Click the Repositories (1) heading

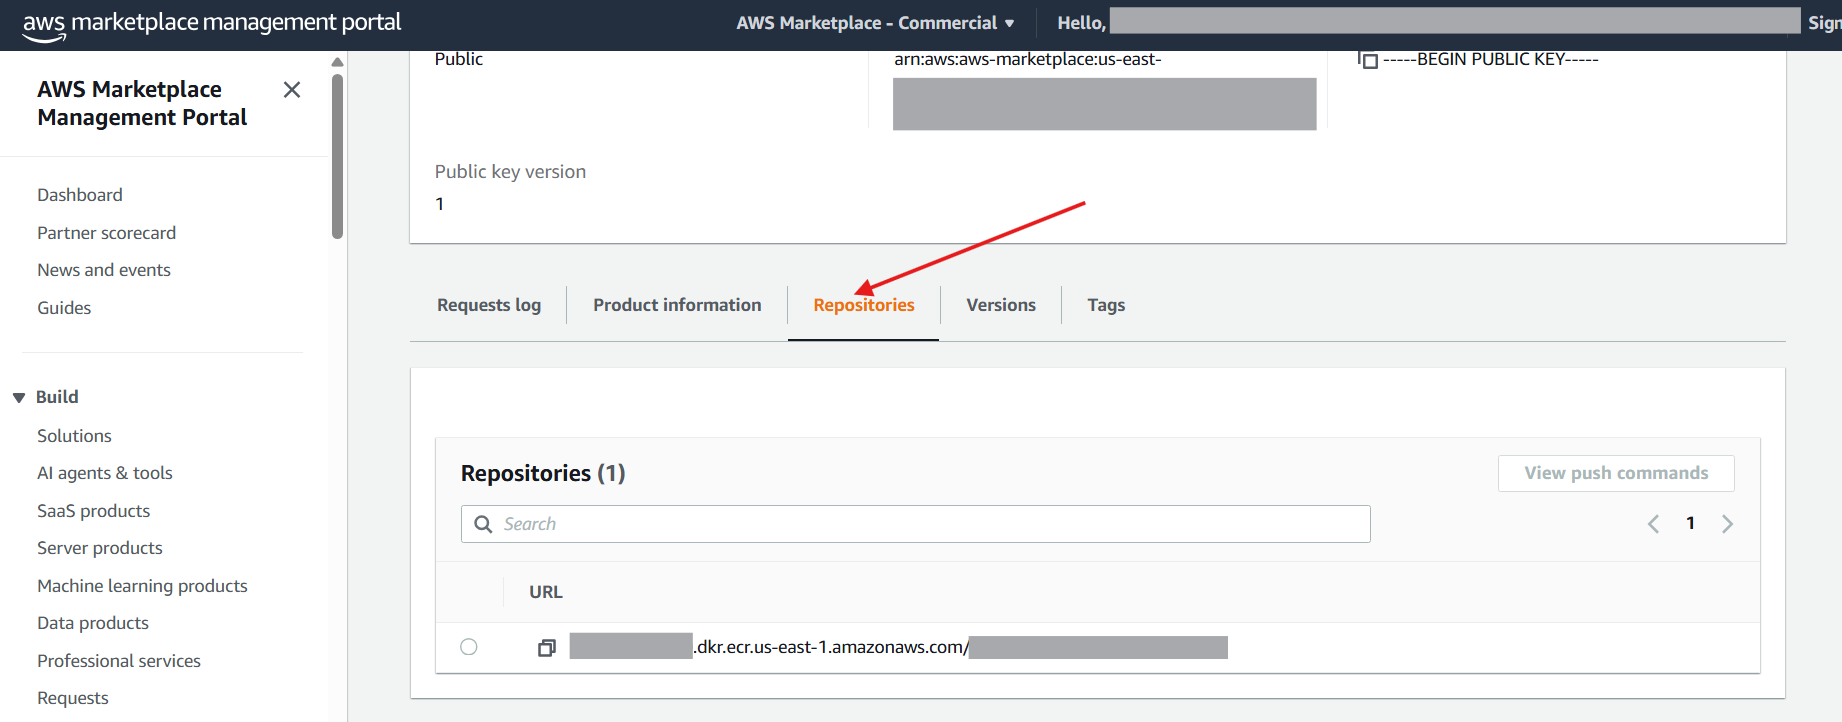543,473
